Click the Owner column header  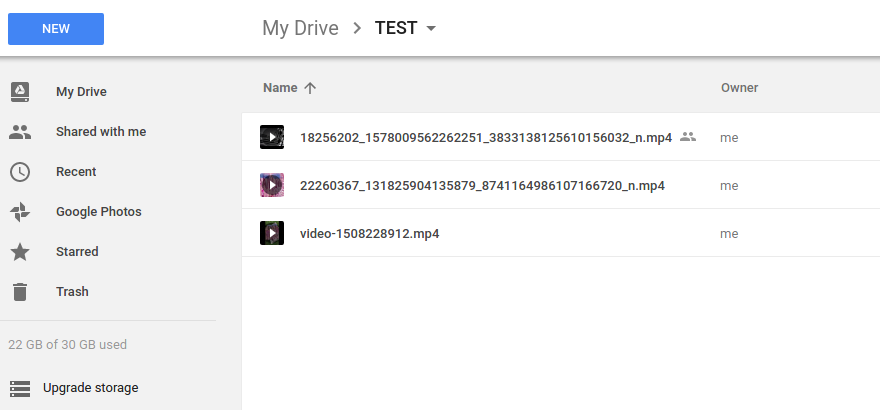pos(739,88)
